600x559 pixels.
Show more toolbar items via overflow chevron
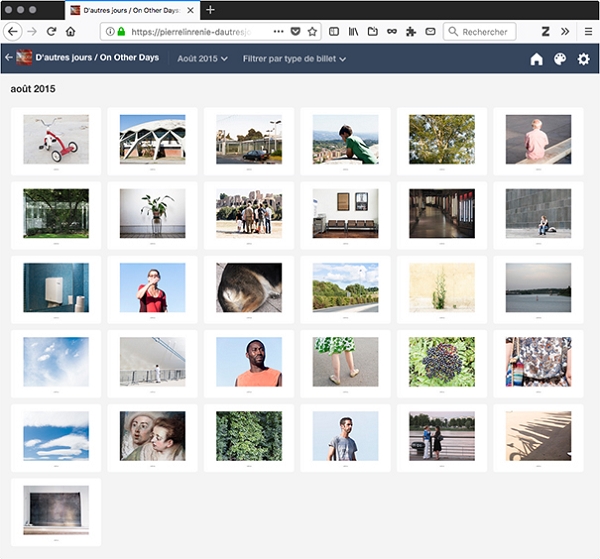(x=565, y=32)
